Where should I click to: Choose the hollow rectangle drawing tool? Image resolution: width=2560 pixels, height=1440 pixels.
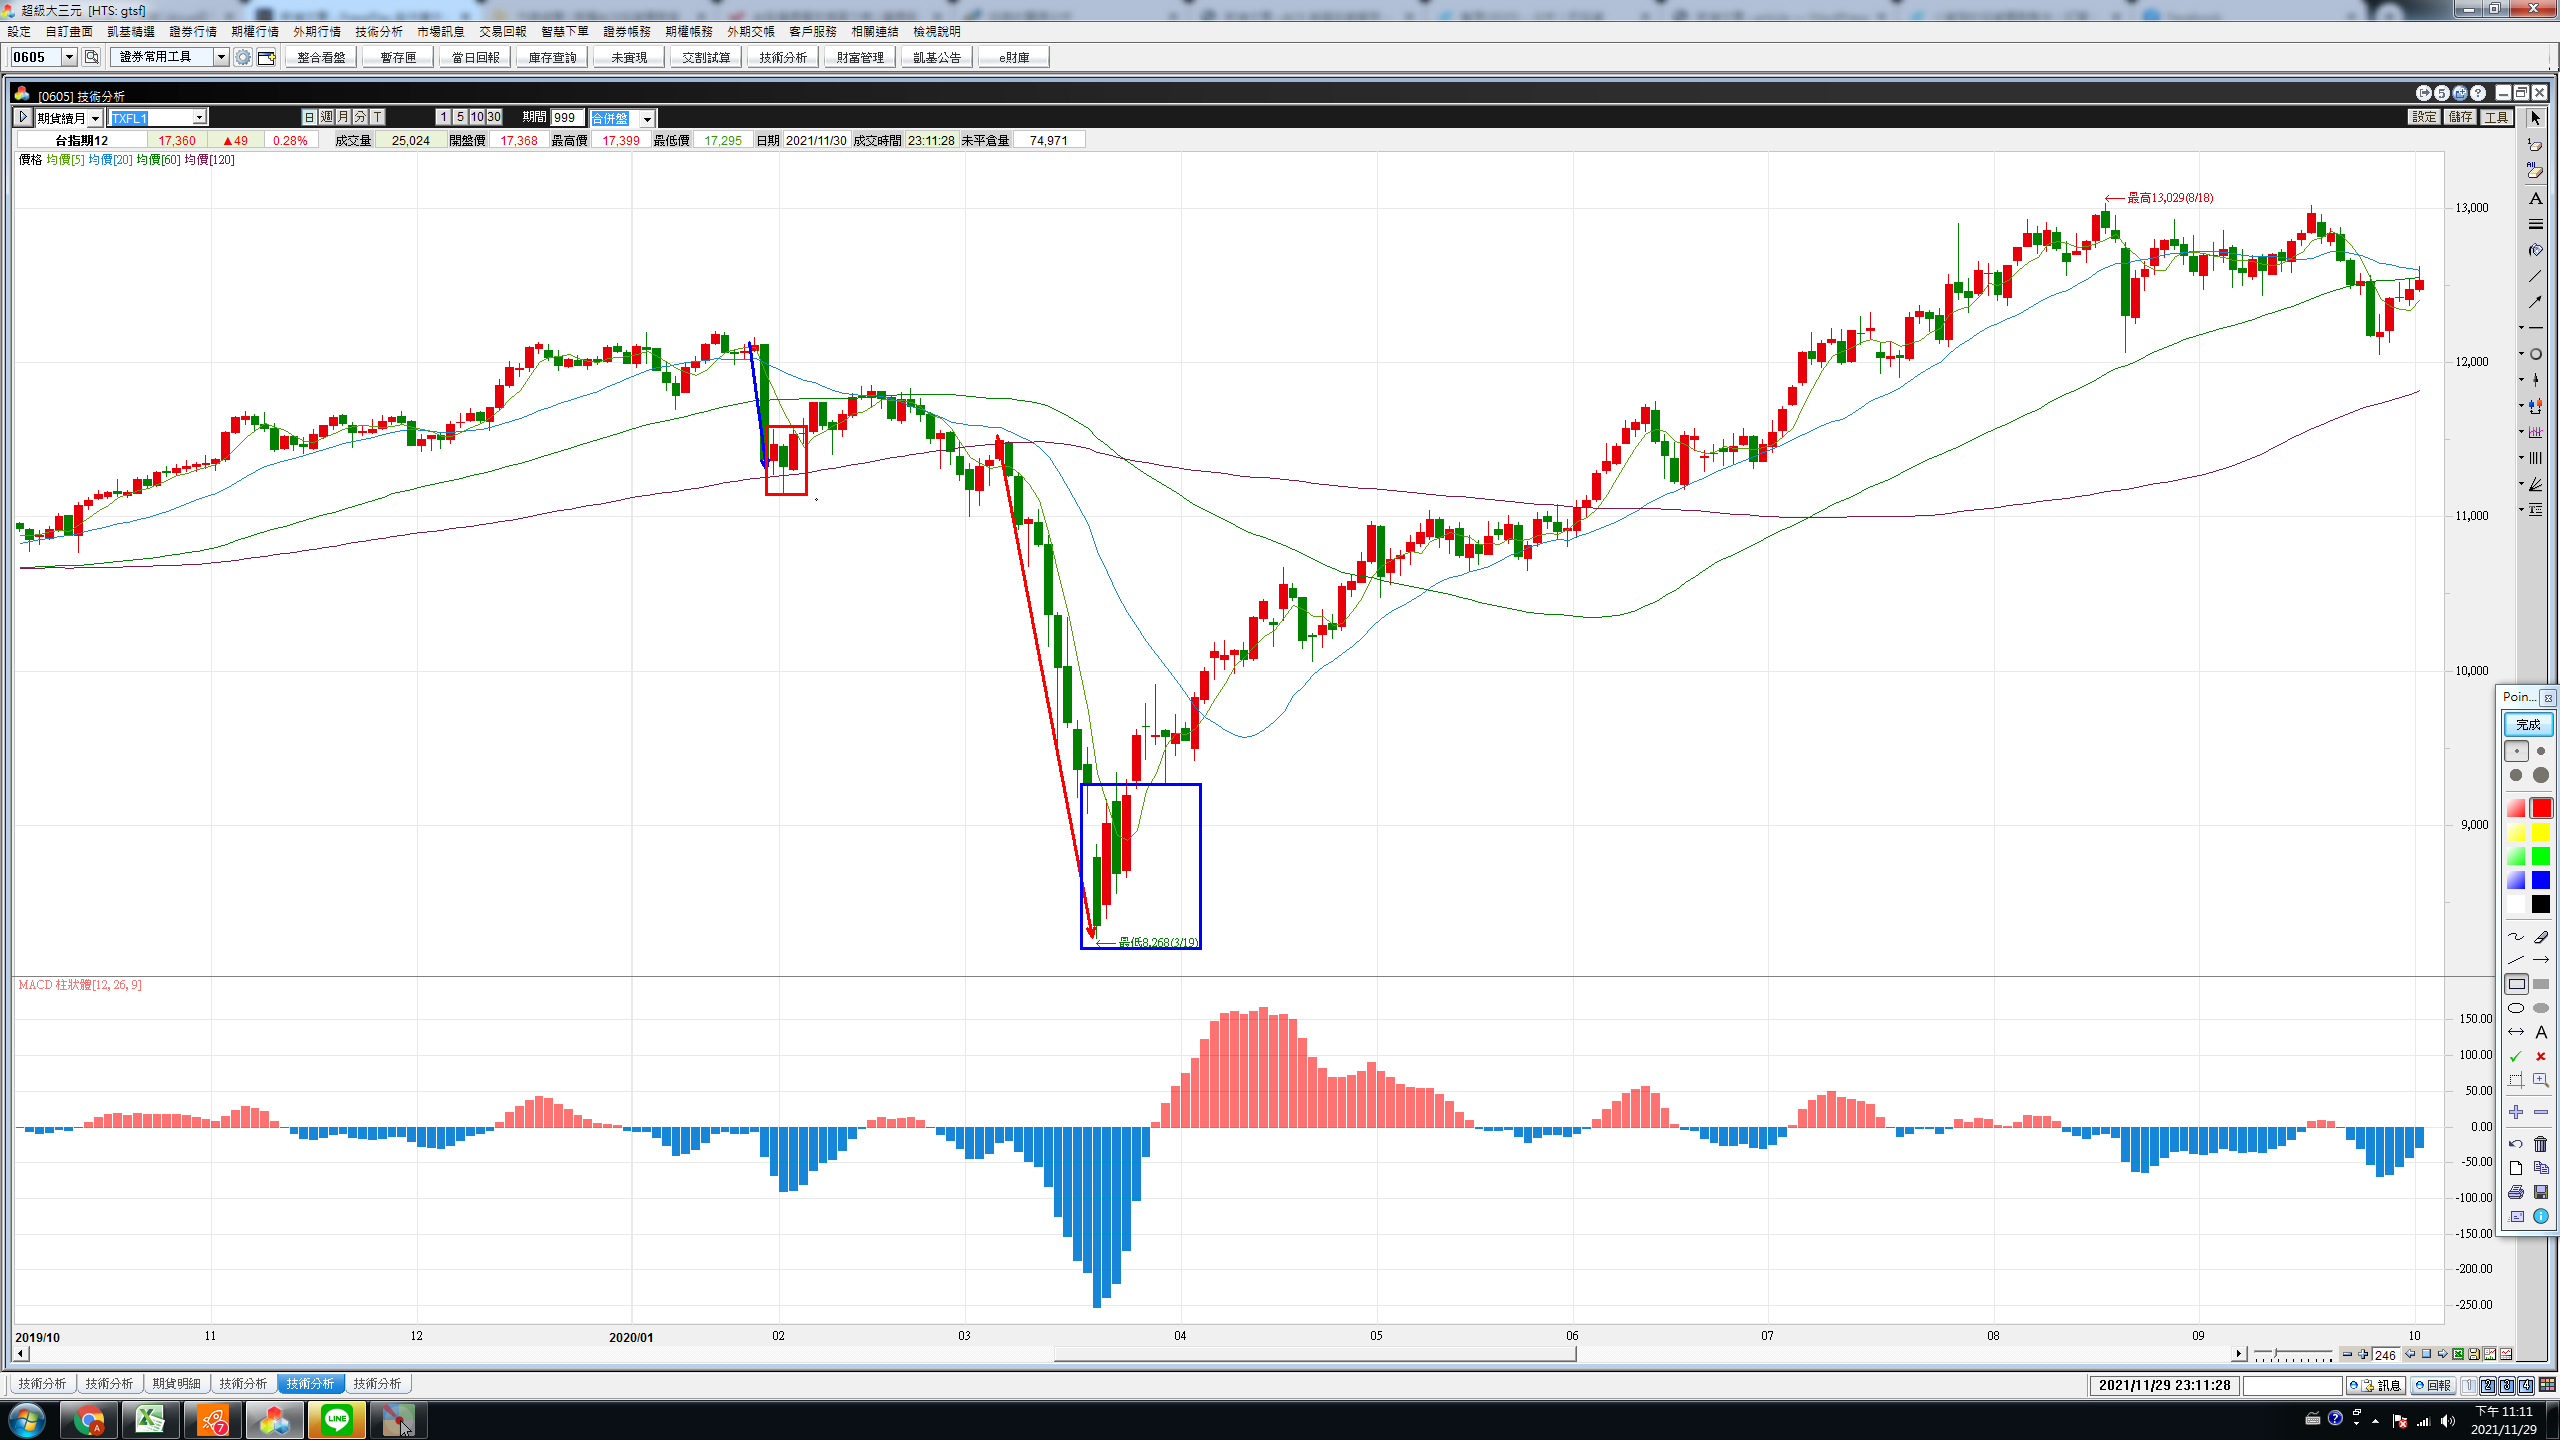point(2516,985)
